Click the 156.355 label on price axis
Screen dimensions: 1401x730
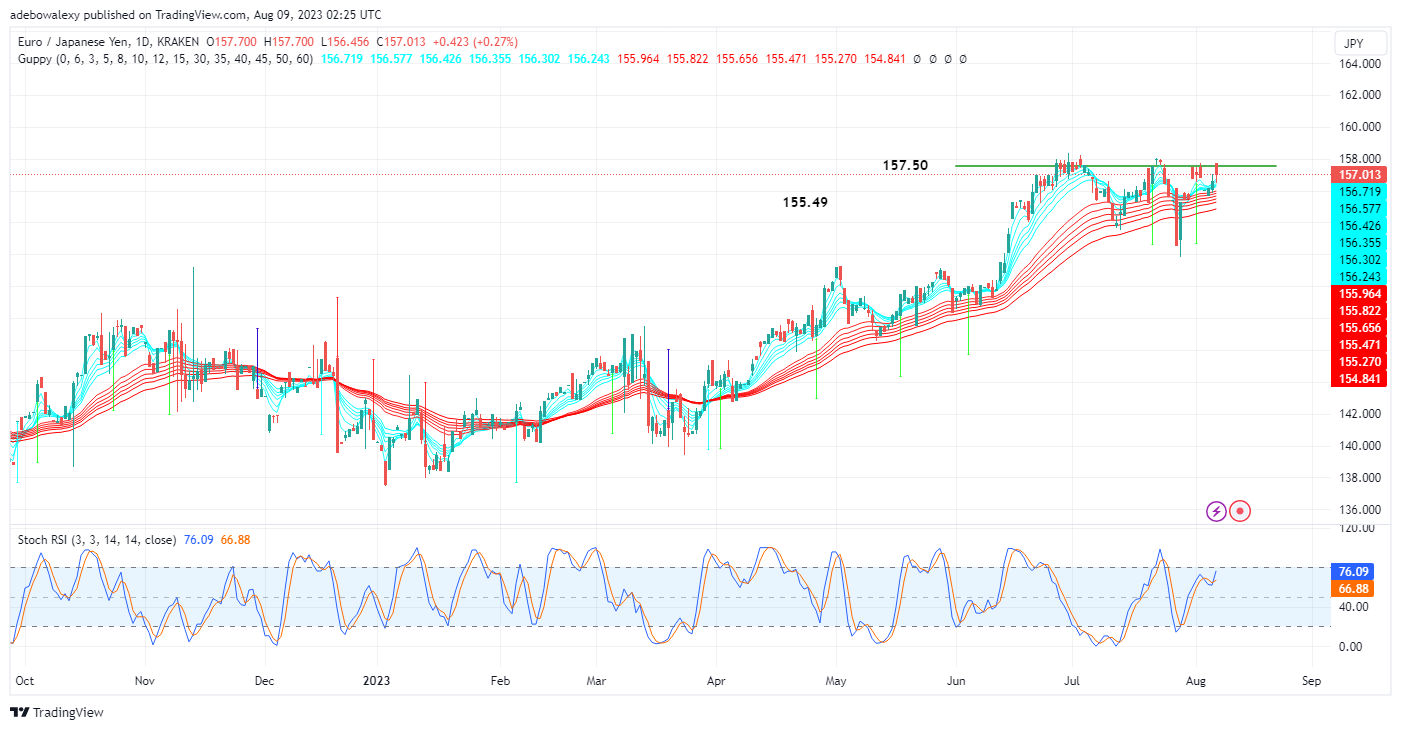pyautogui.click(x=1360, y=243)
